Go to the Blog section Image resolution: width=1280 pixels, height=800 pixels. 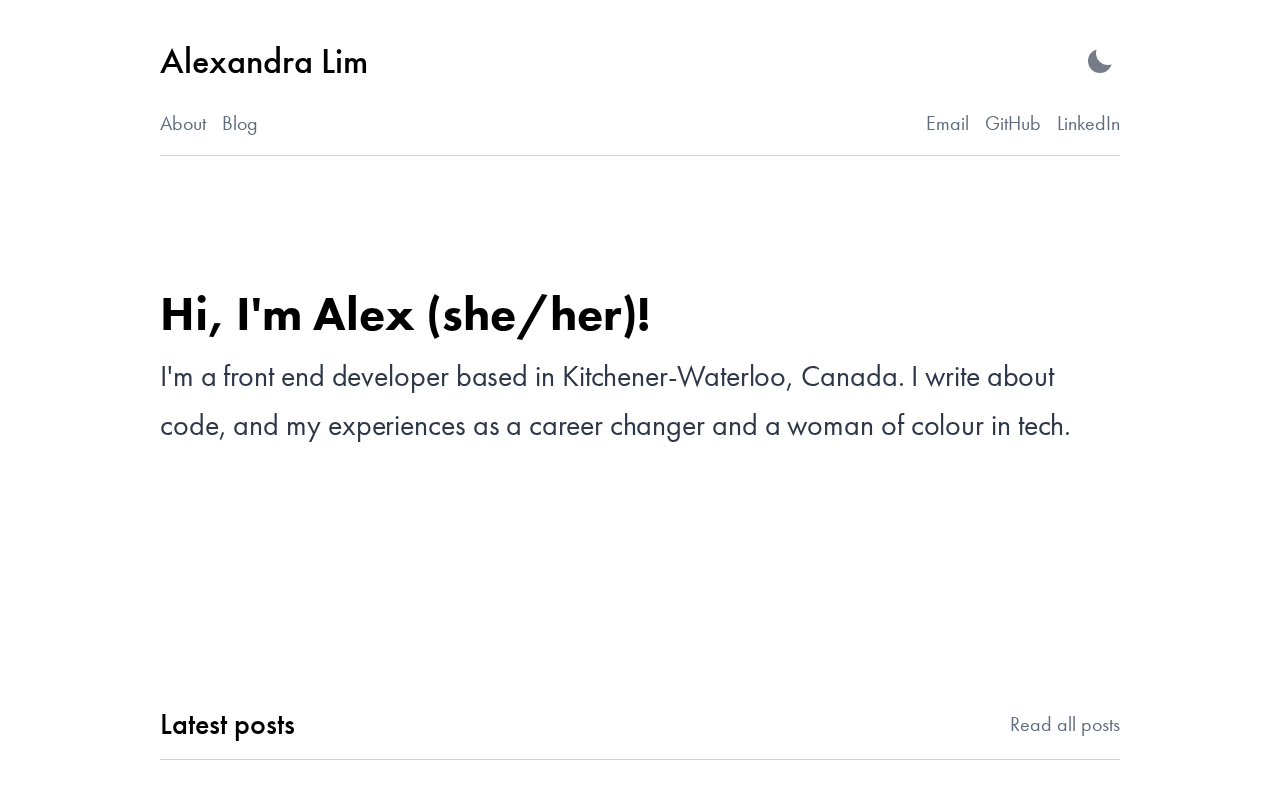click(x=240, y=124)
